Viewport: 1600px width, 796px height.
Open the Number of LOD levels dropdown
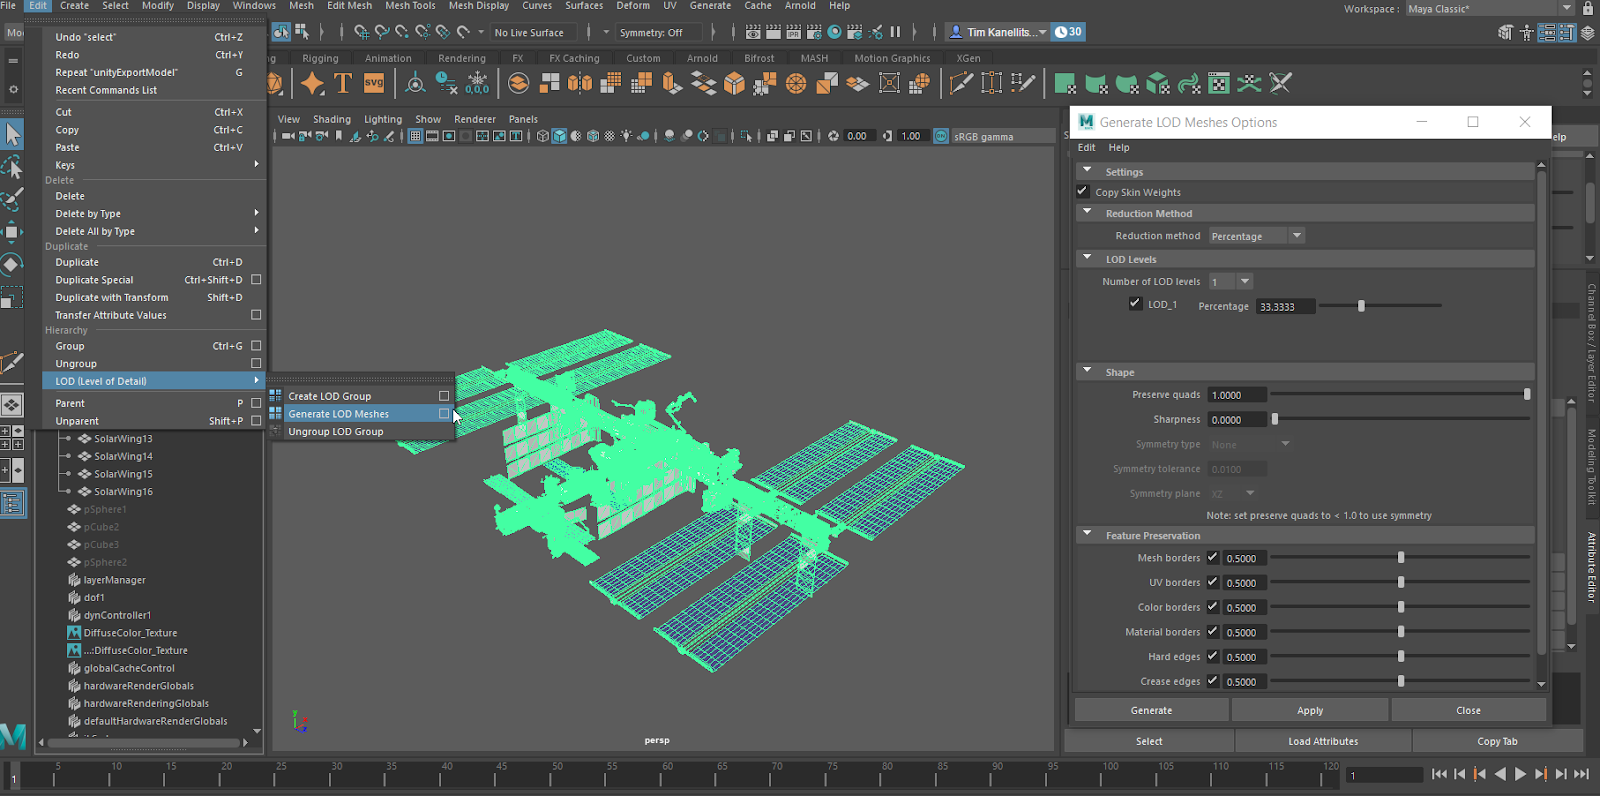(x=1231, y=282)
